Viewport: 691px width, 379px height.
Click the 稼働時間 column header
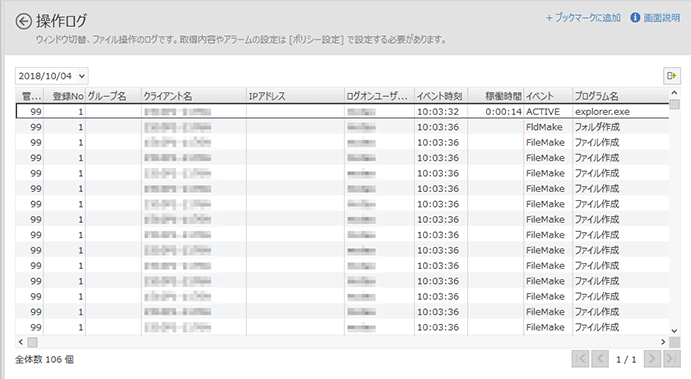coord(495,96)
